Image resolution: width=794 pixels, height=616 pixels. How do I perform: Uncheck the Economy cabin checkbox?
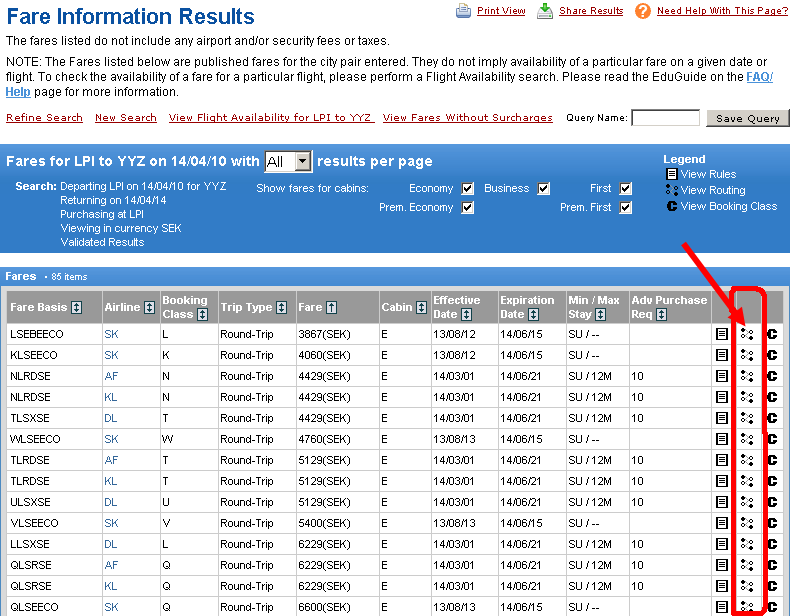coord(466,188)
